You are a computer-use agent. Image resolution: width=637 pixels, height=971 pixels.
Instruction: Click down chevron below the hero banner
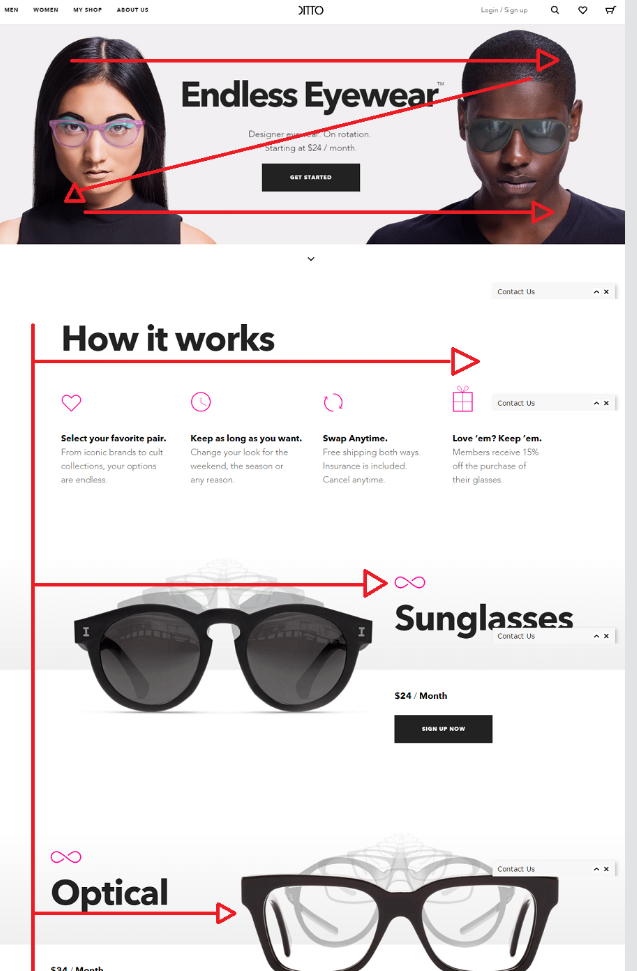point(311,259)
